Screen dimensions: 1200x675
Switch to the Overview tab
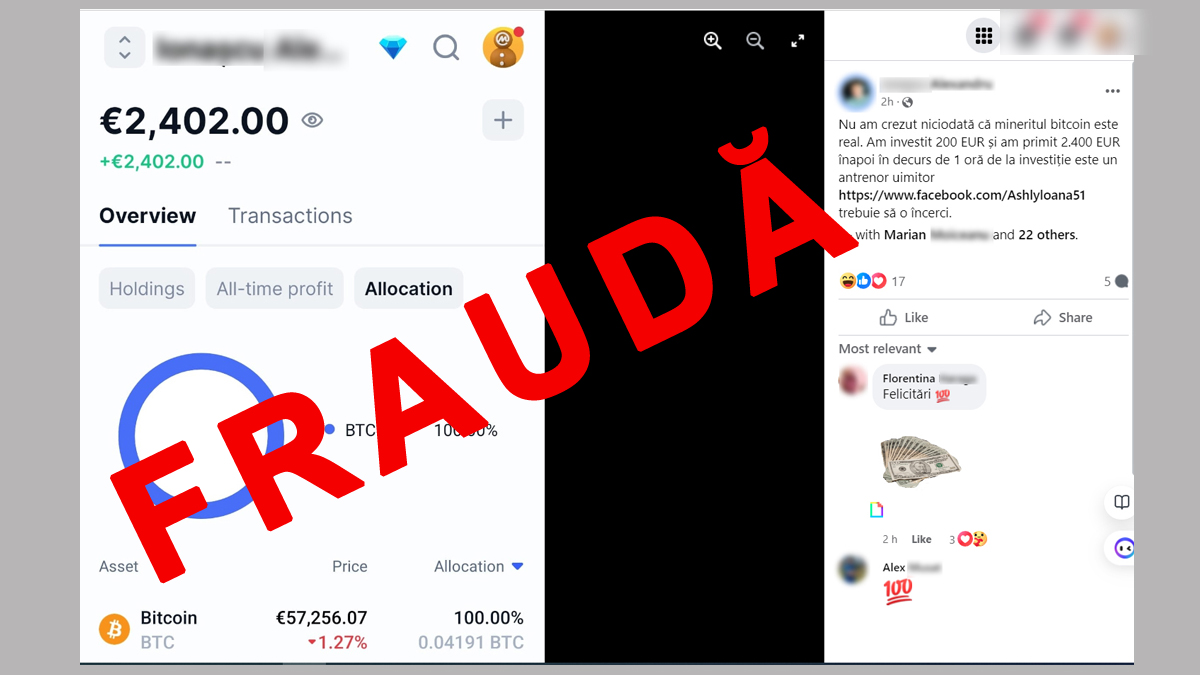click(148, 216)
